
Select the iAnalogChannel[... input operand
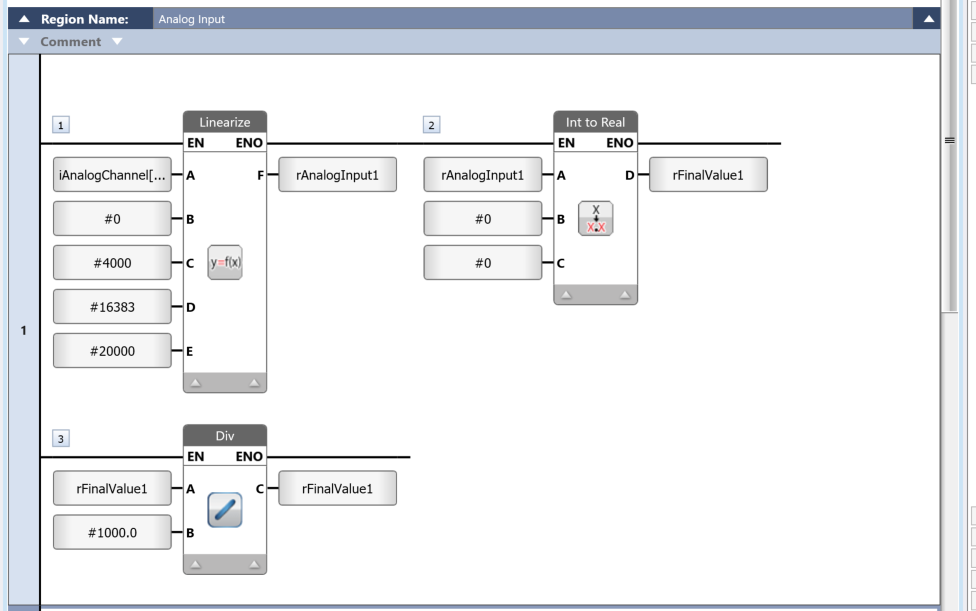click(x=112, y=175)
